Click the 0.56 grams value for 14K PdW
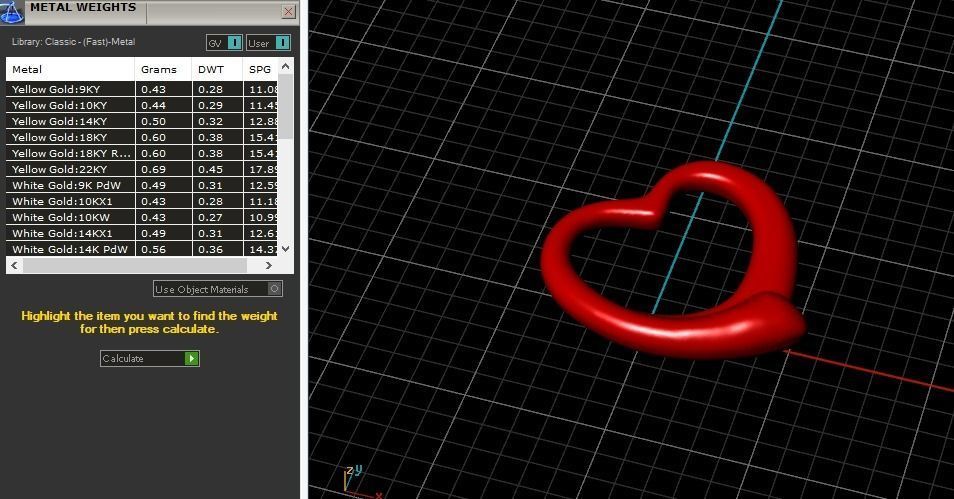Image resolution: width=954 pixels, height=499 pixels. pyautogui.click(x=153, y=249)
